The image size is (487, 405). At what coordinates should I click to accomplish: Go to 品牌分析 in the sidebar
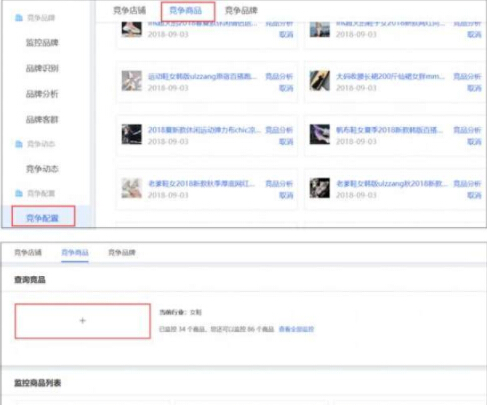(x=42, y=94)
